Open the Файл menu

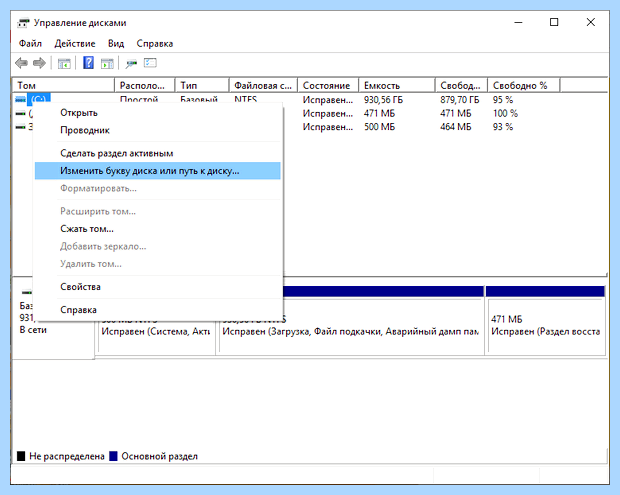point(30,43)
